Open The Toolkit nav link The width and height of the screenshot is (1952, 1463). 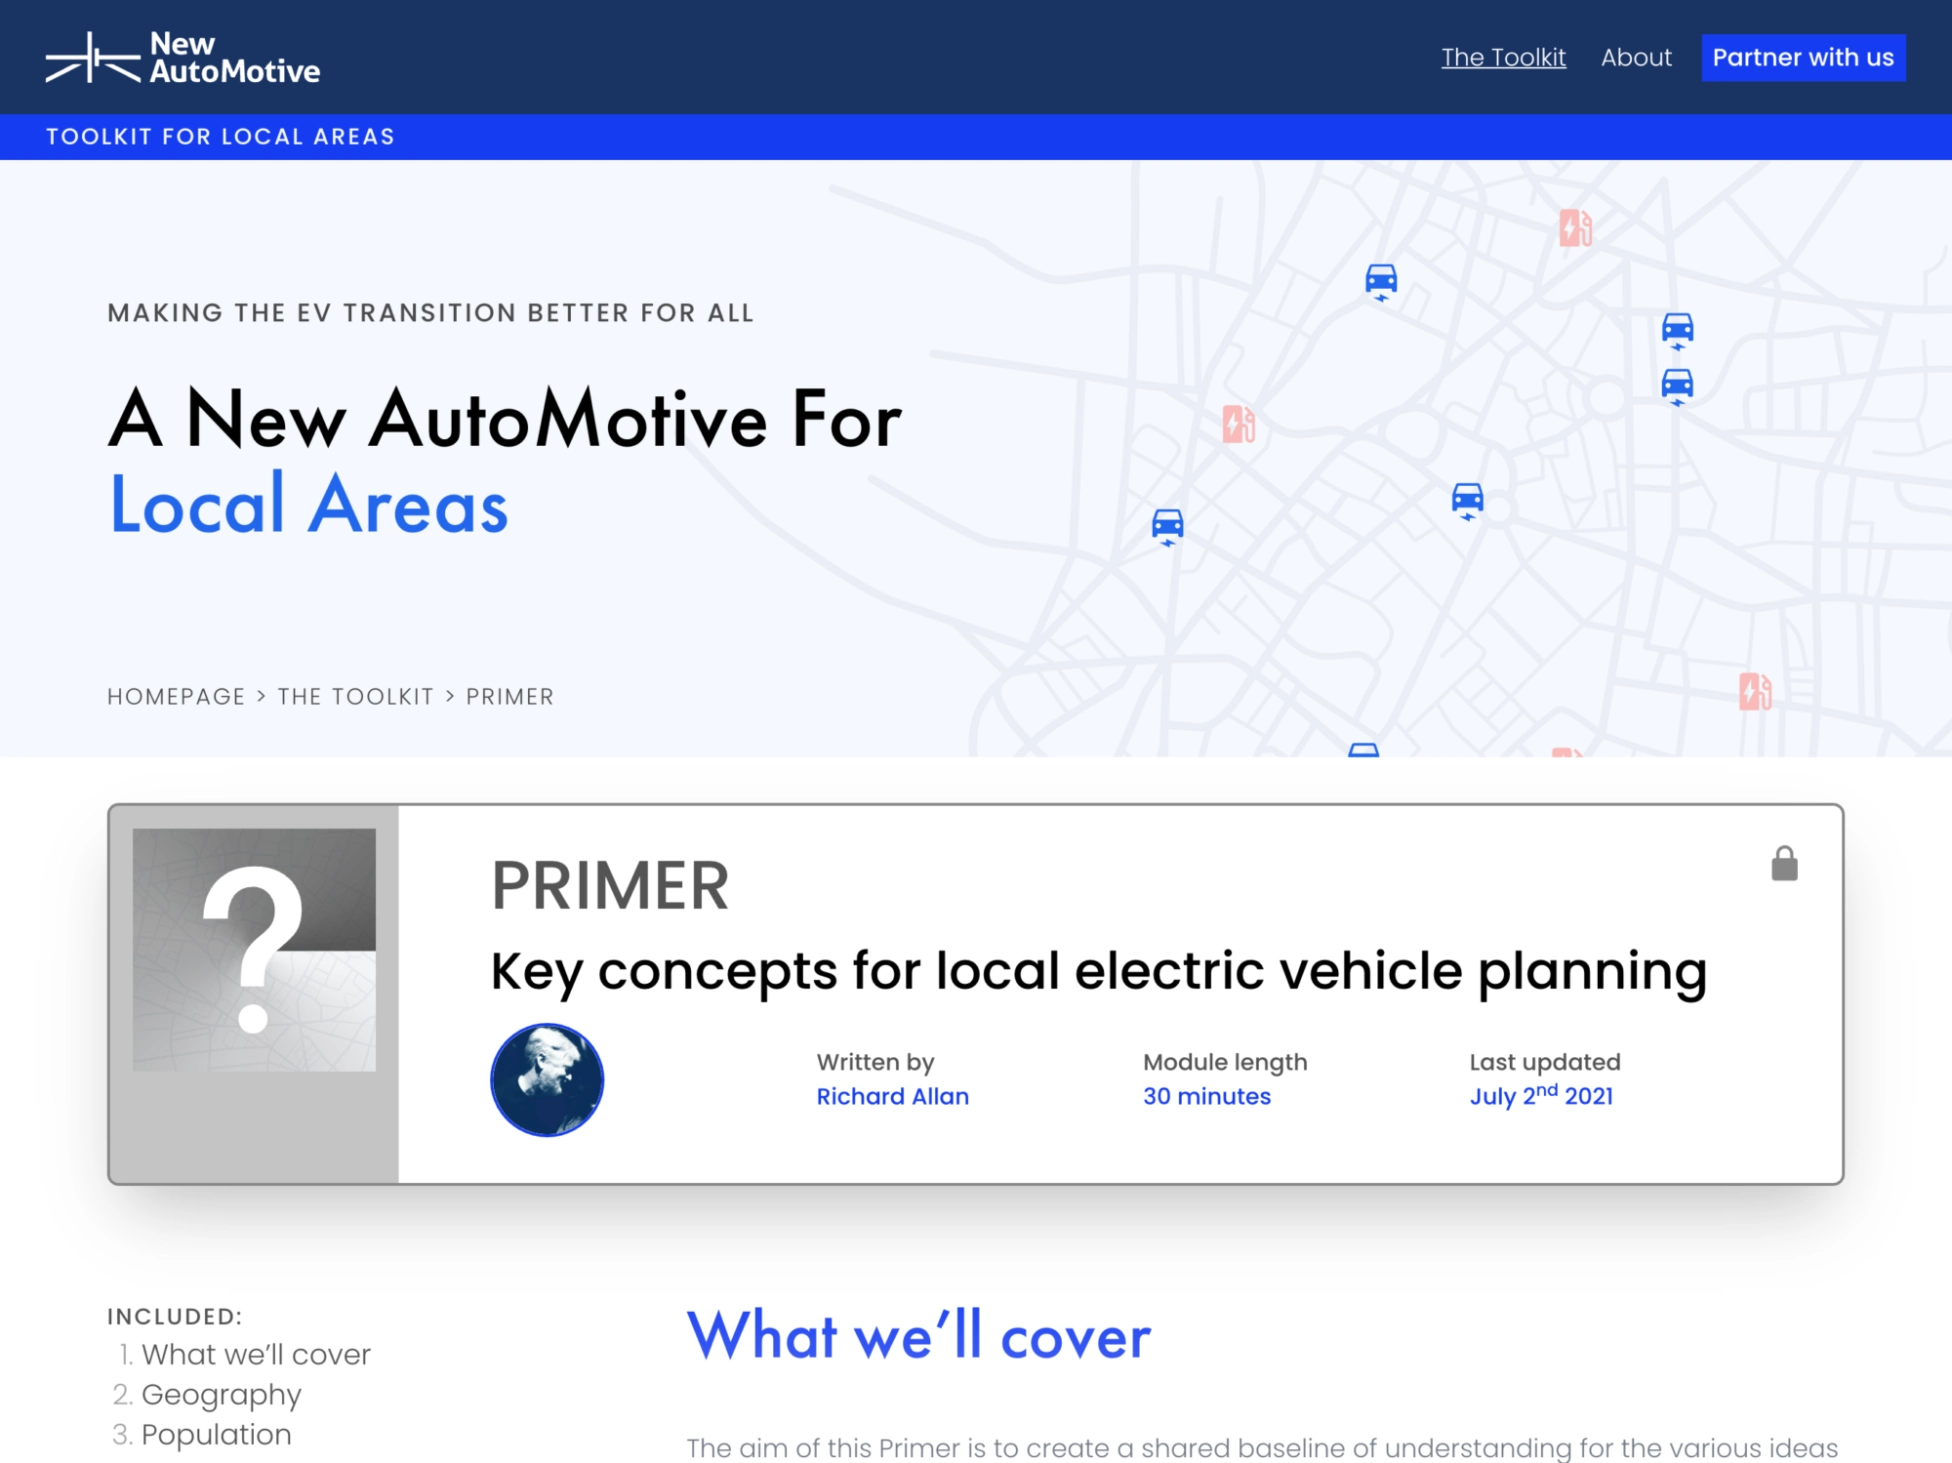click(x=1503, y=57)
